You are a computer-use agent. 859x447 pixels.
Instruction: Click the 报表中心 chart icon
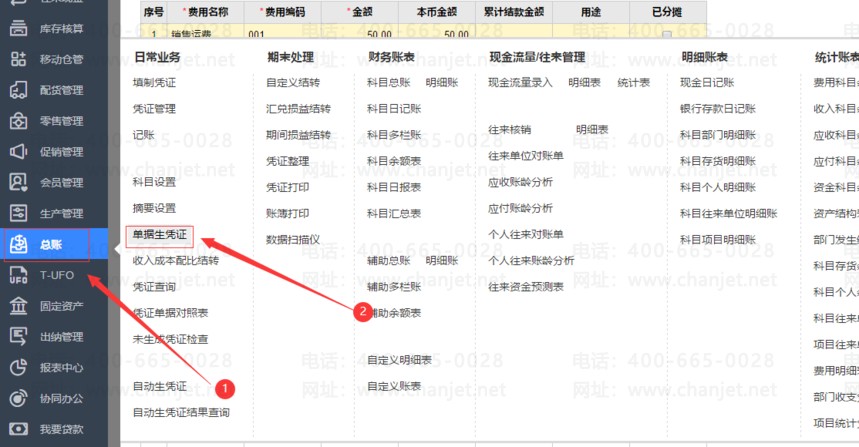tap(18, 367)
